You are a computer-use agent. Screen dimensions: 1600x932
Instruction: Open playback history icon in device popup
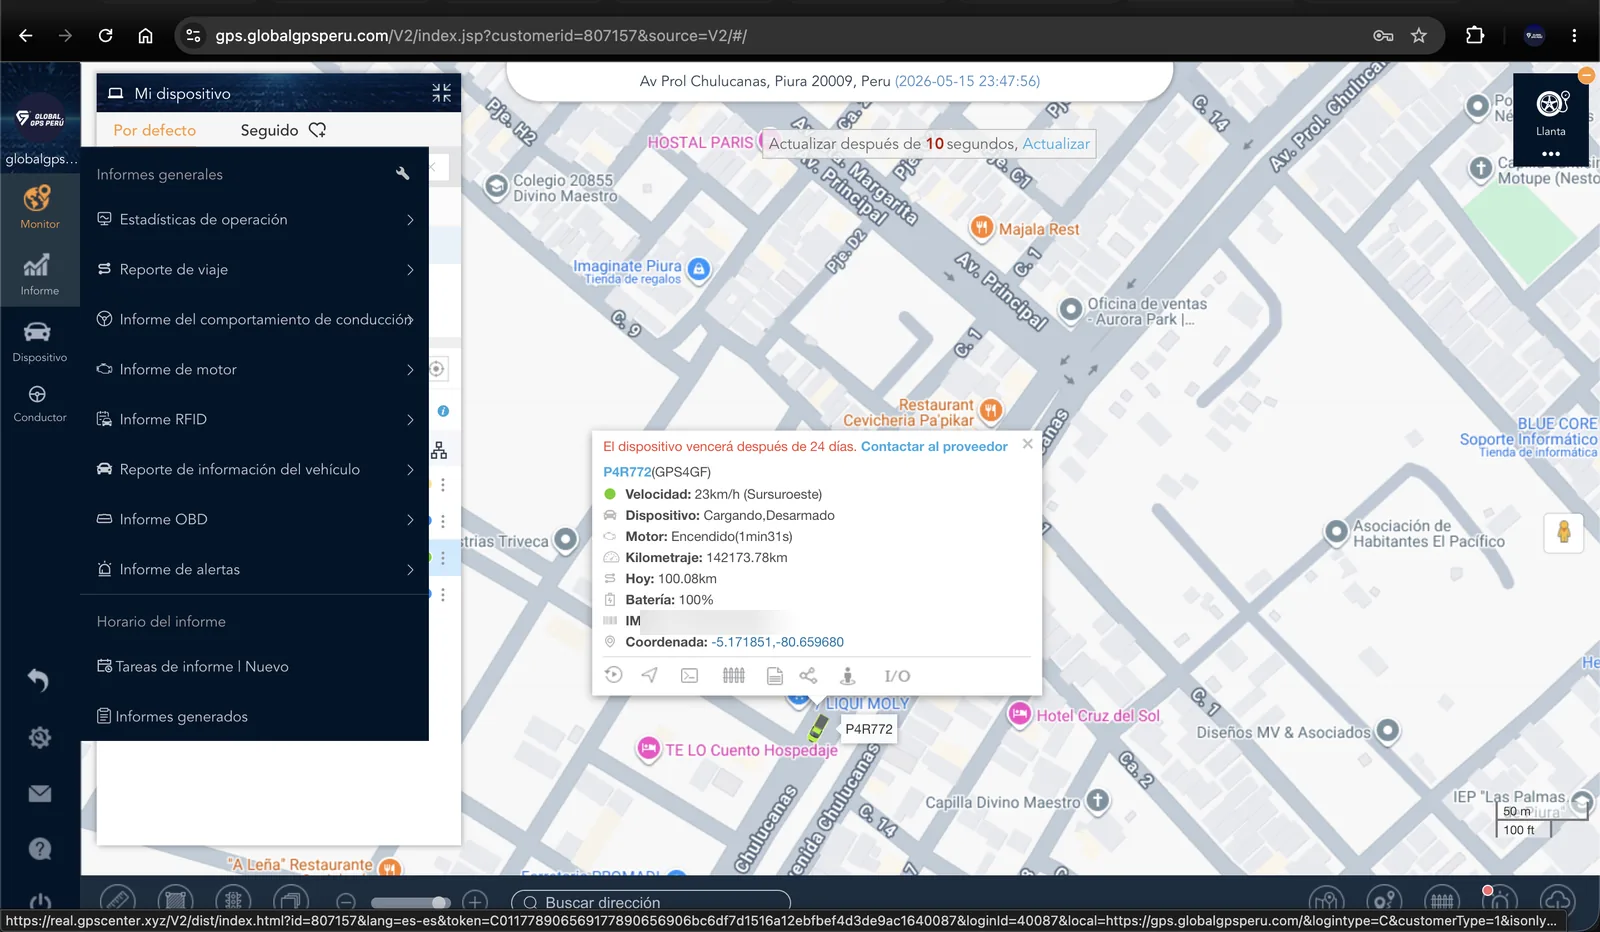614,675
